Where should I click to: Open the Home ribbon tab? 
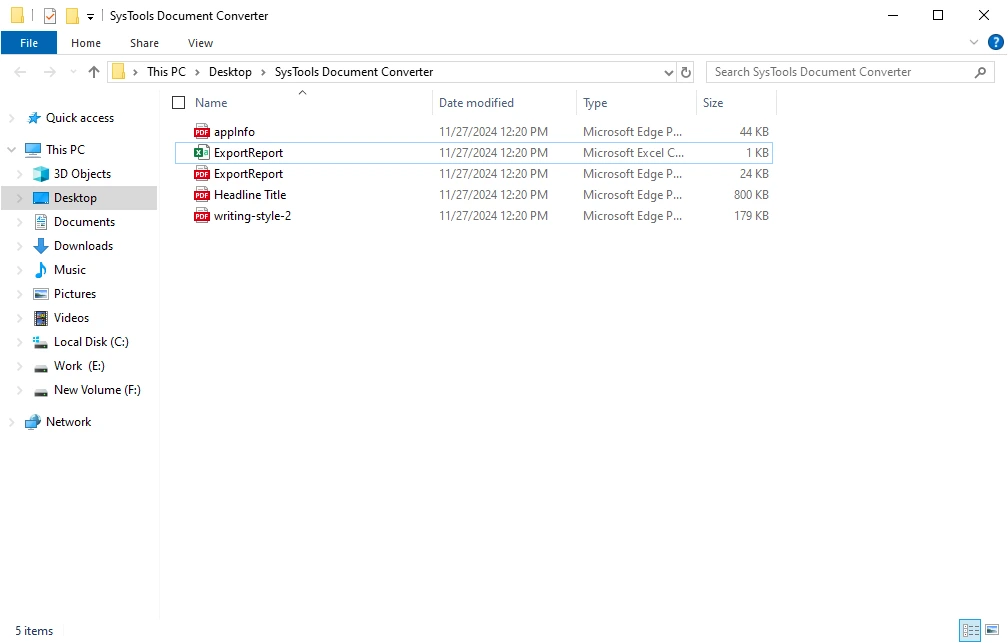click(x=86, y=43)
